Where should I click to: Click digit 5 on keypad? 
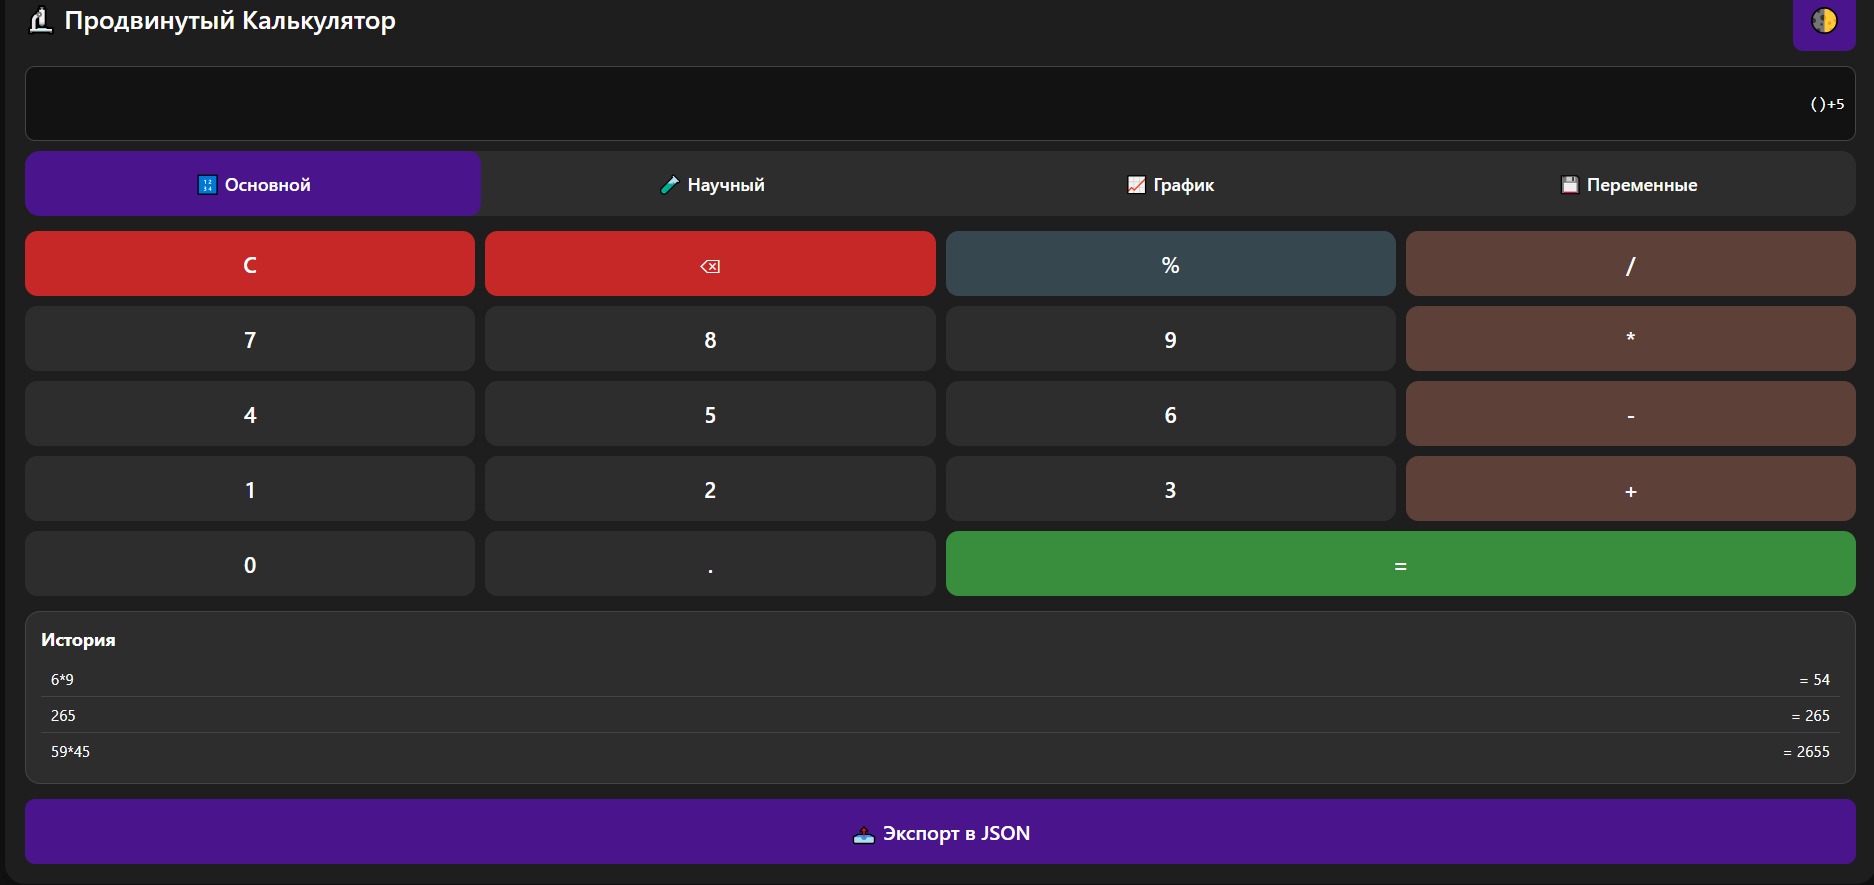[710, 414]
